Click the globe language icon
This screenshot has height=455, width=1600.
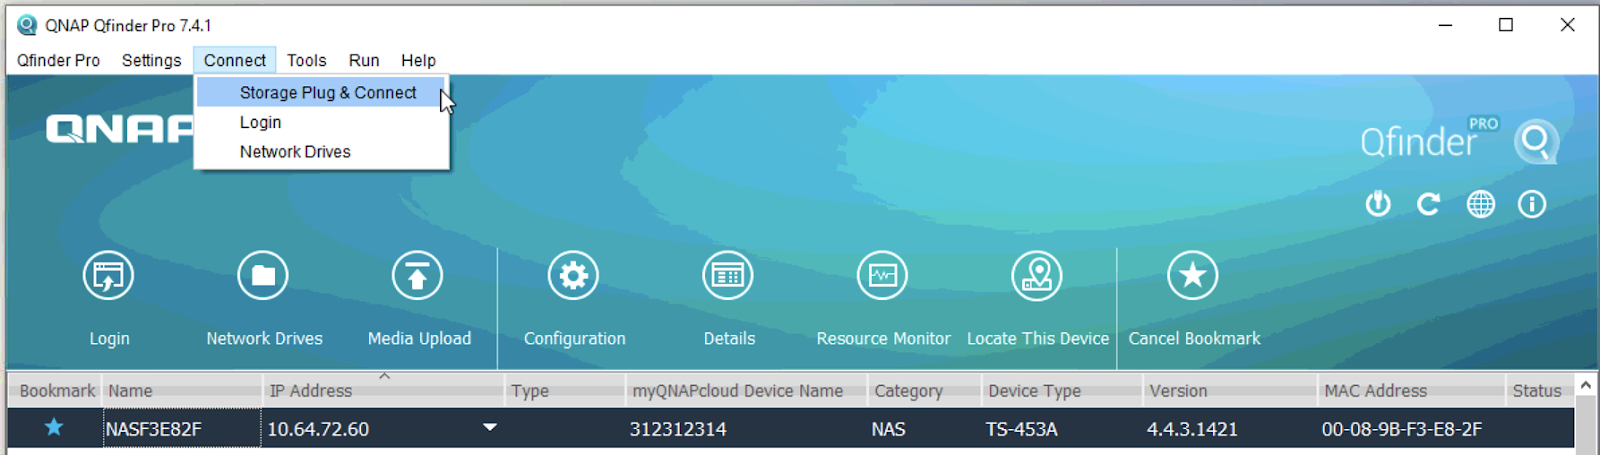pyautogui.click(x=1481, y=204)
